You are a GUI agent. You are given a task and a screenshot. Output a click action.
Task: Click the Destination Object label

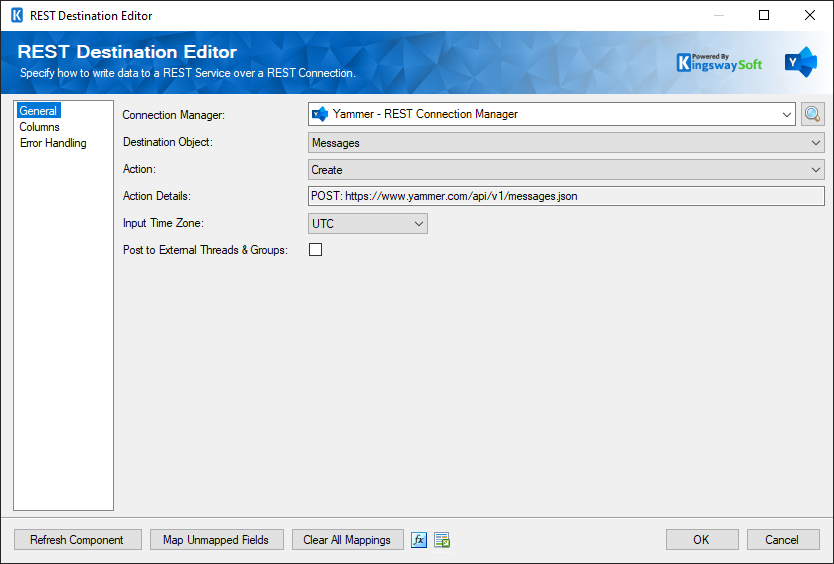[168, 142]
